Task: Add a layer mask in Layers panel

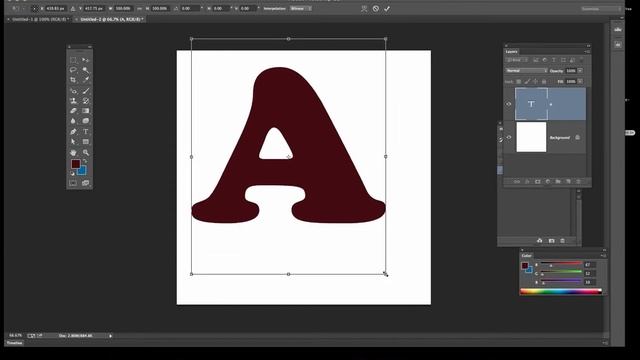Action: click(x=538, y=182)
